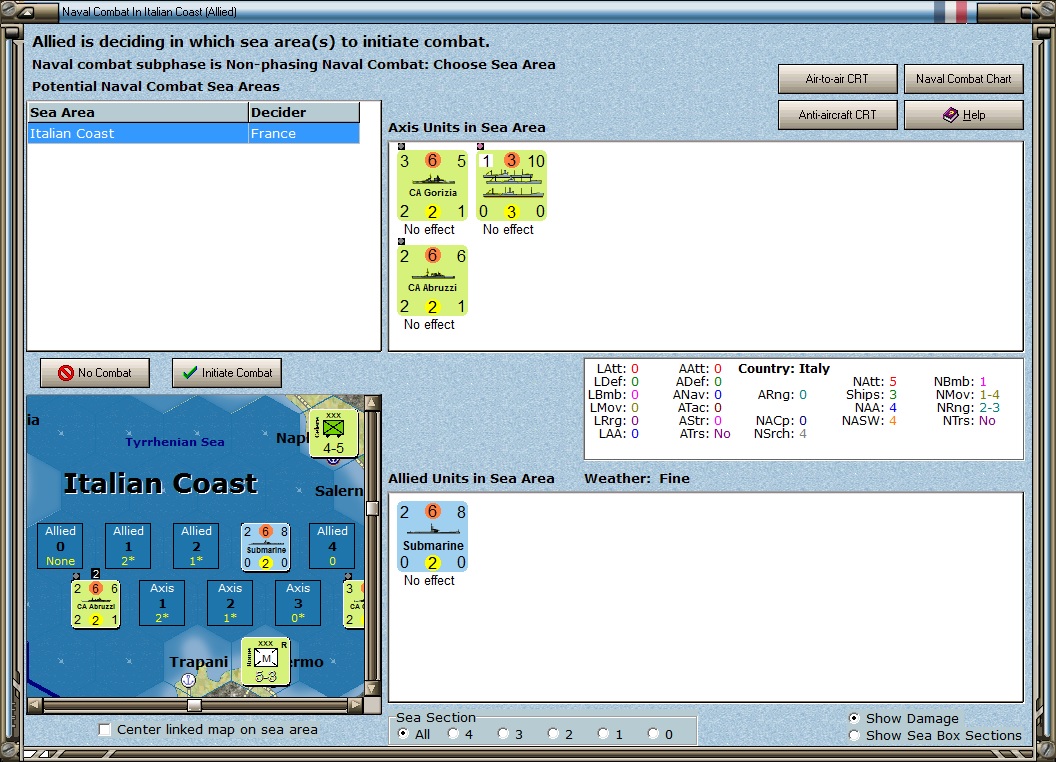
Task: Click the Axis 3 sea box section
Action: click(x=298, y=603)
